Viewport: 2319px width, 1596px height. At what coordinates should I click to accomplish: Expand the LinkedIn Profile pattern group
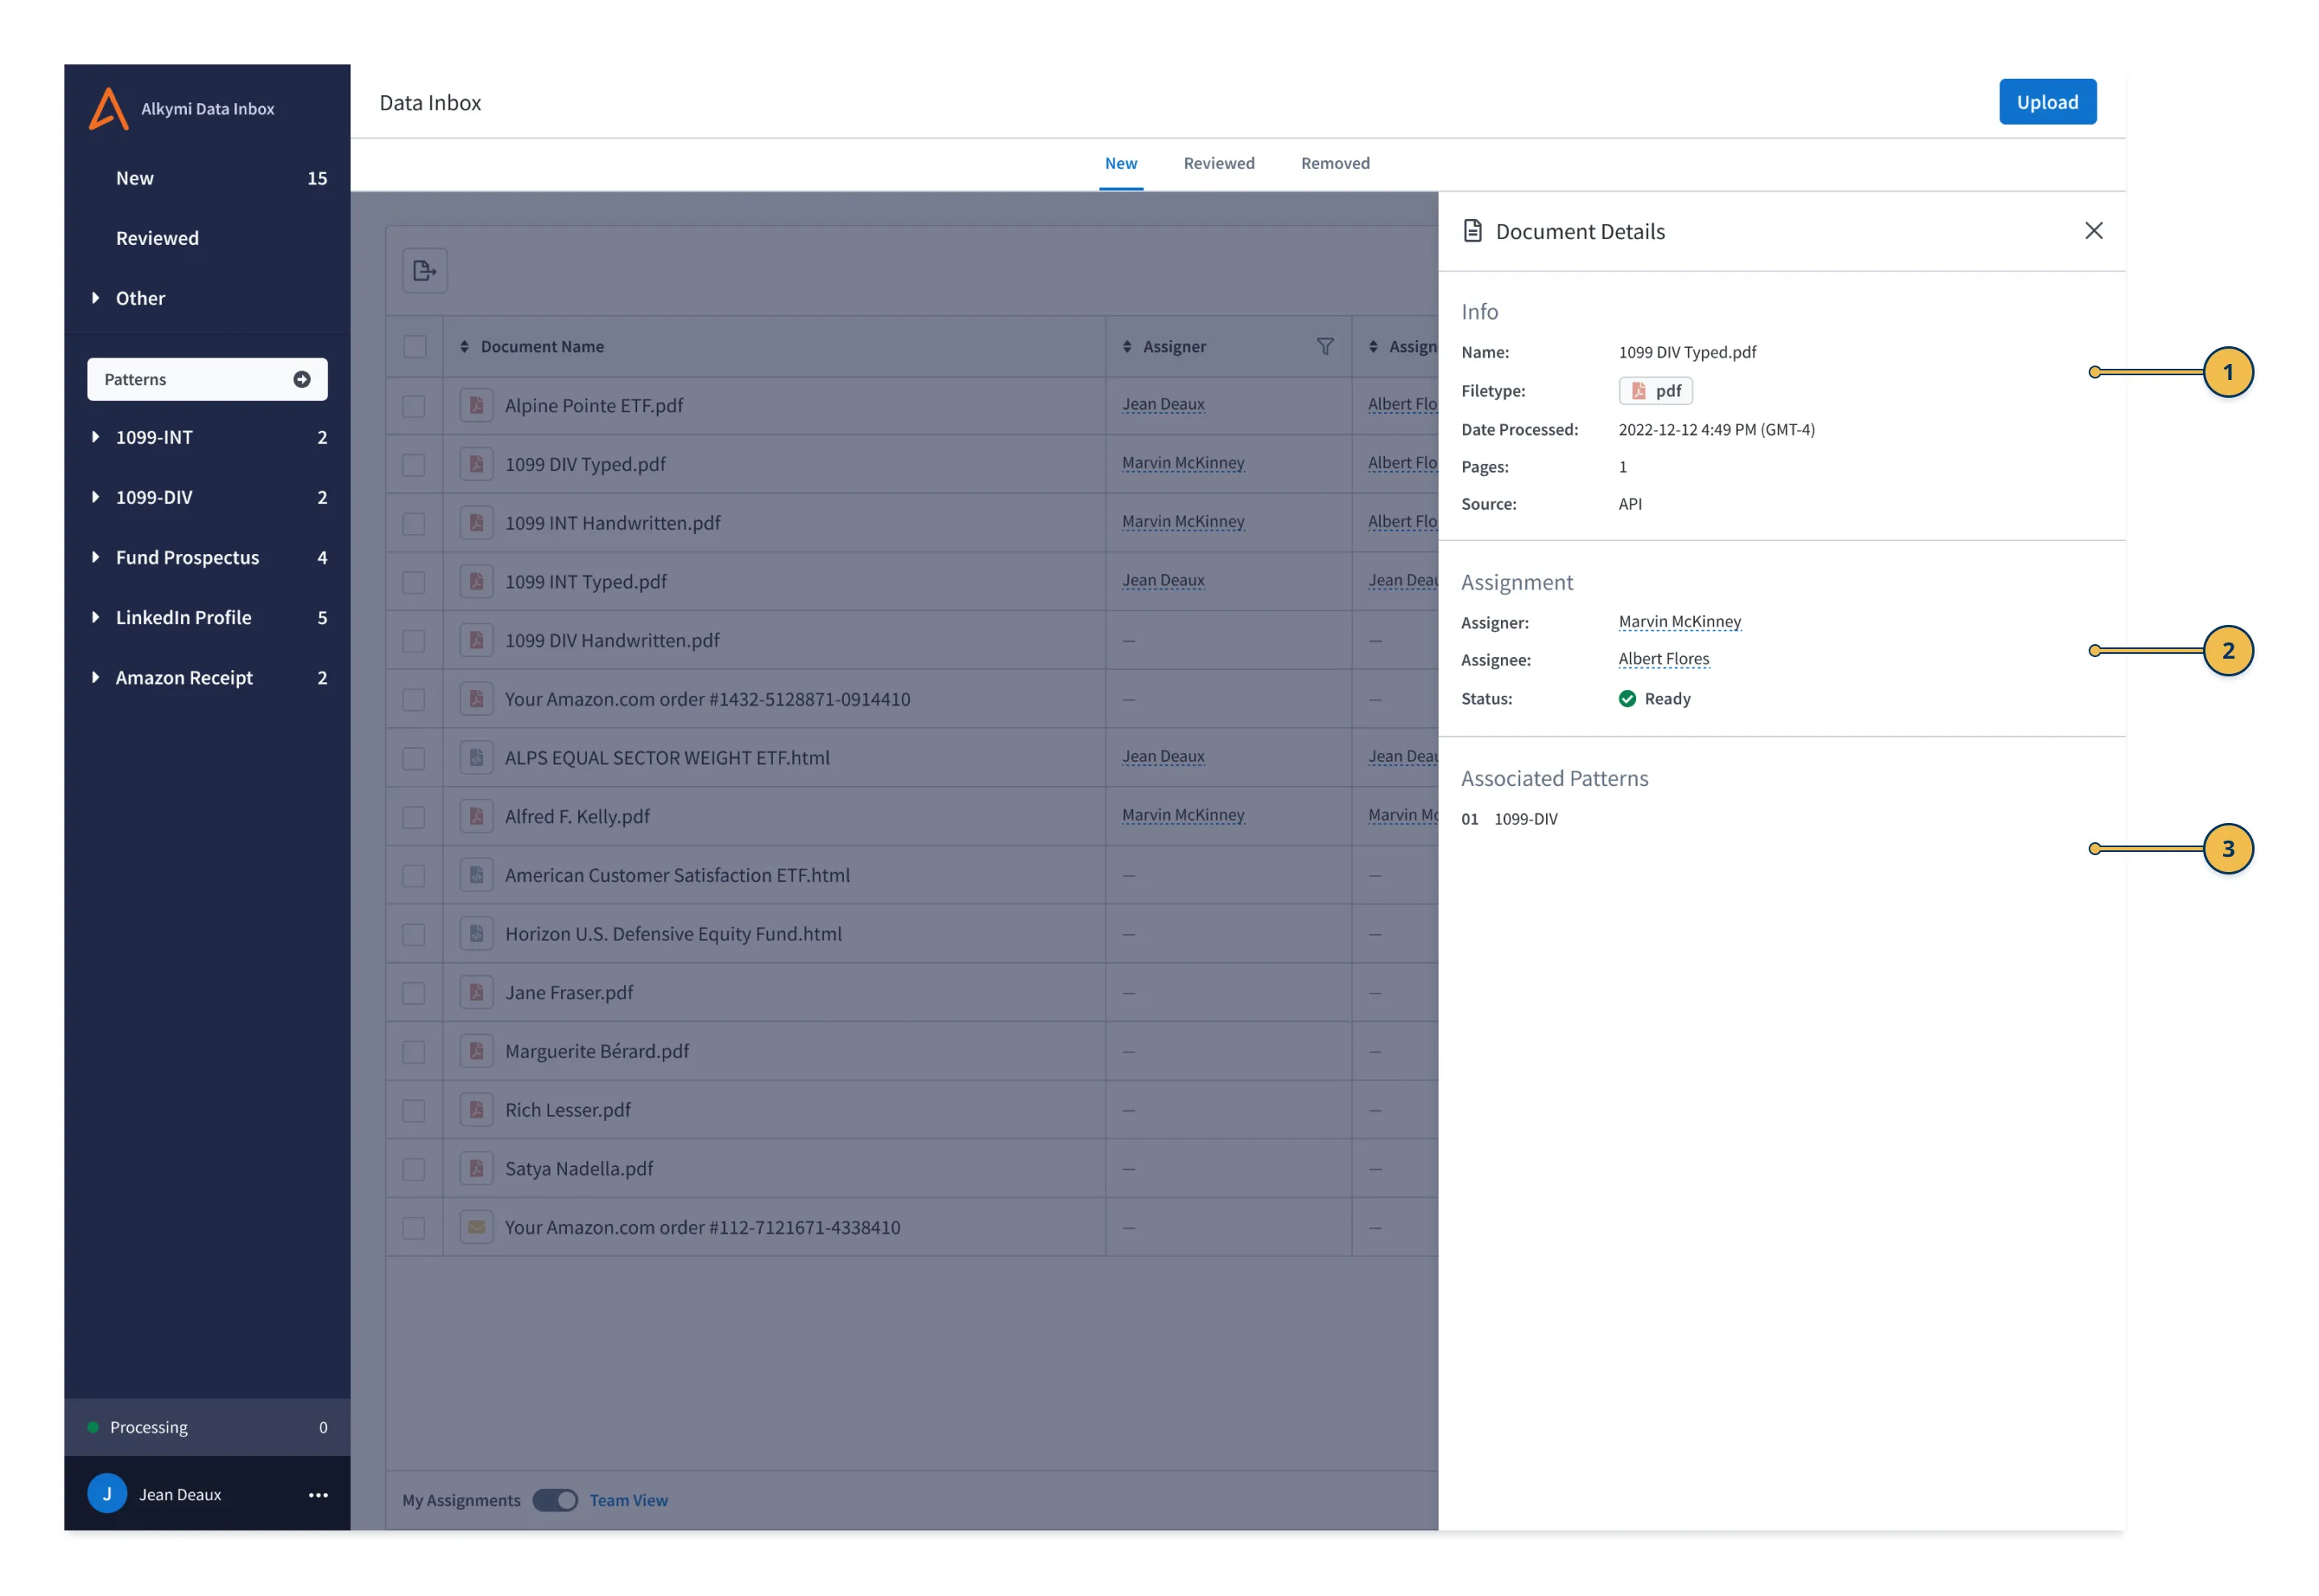pos(95,617)
